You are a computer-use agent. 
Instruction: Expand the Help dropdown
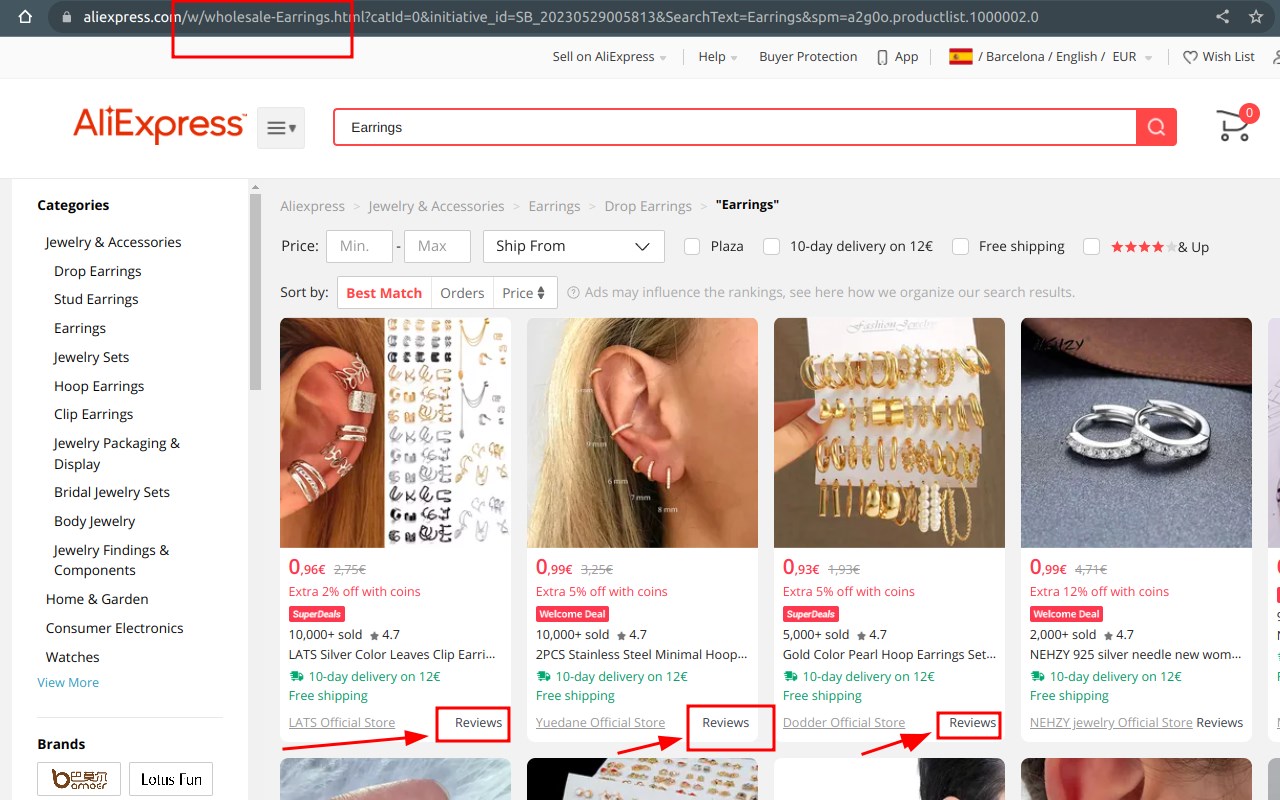(x=718, y=57)
